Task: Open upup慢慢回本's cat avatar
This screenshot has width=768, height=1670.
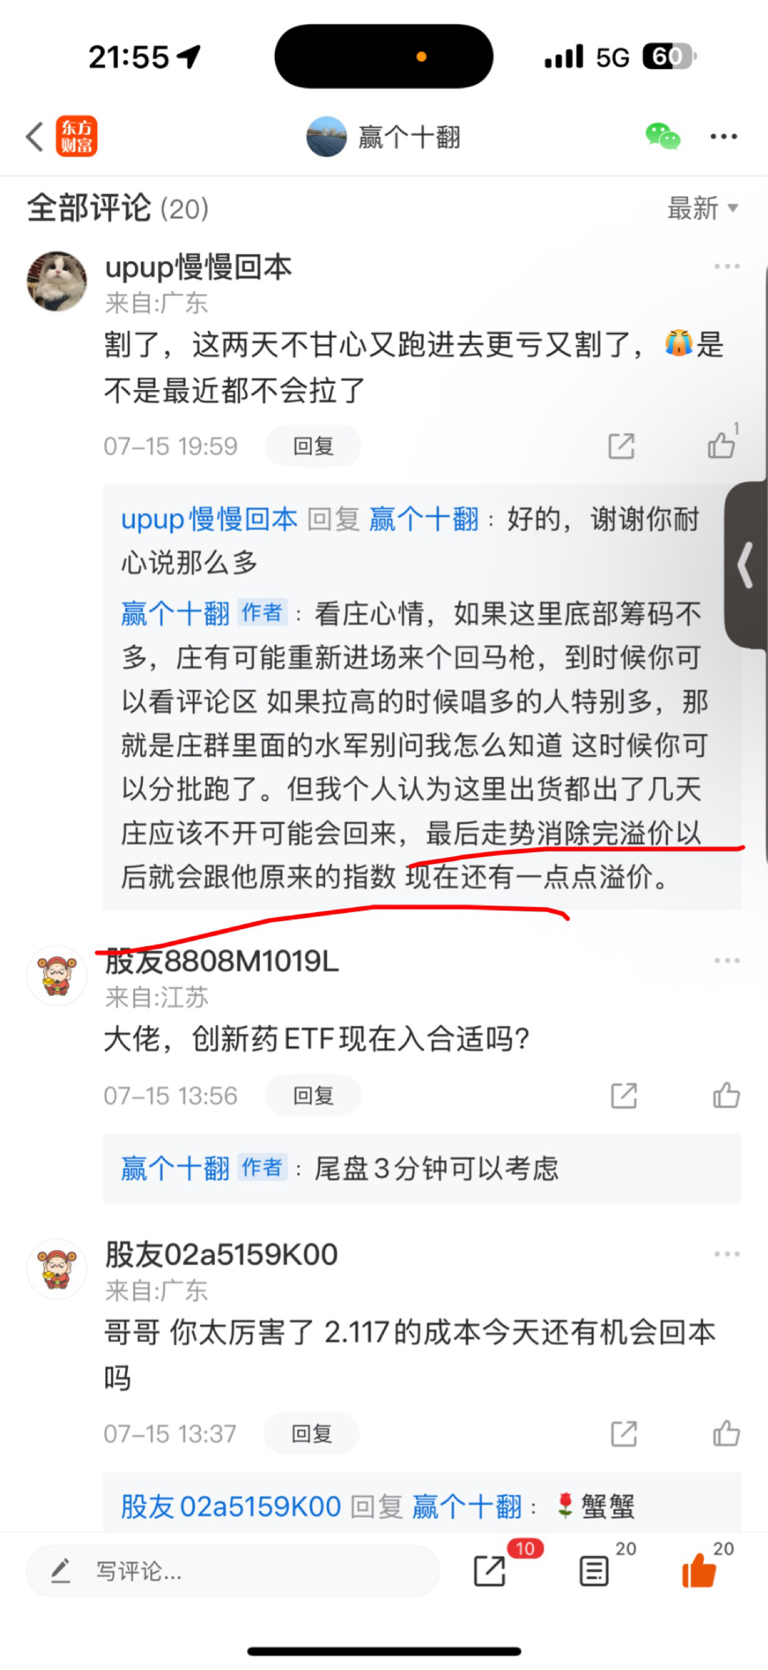Action: 57,281
